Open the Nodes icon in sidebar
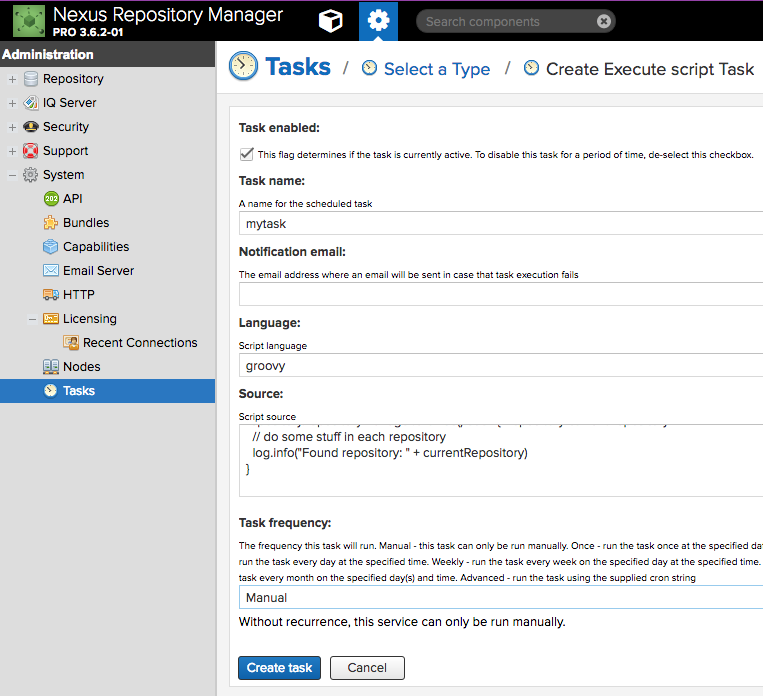 [x=51, y=367]
